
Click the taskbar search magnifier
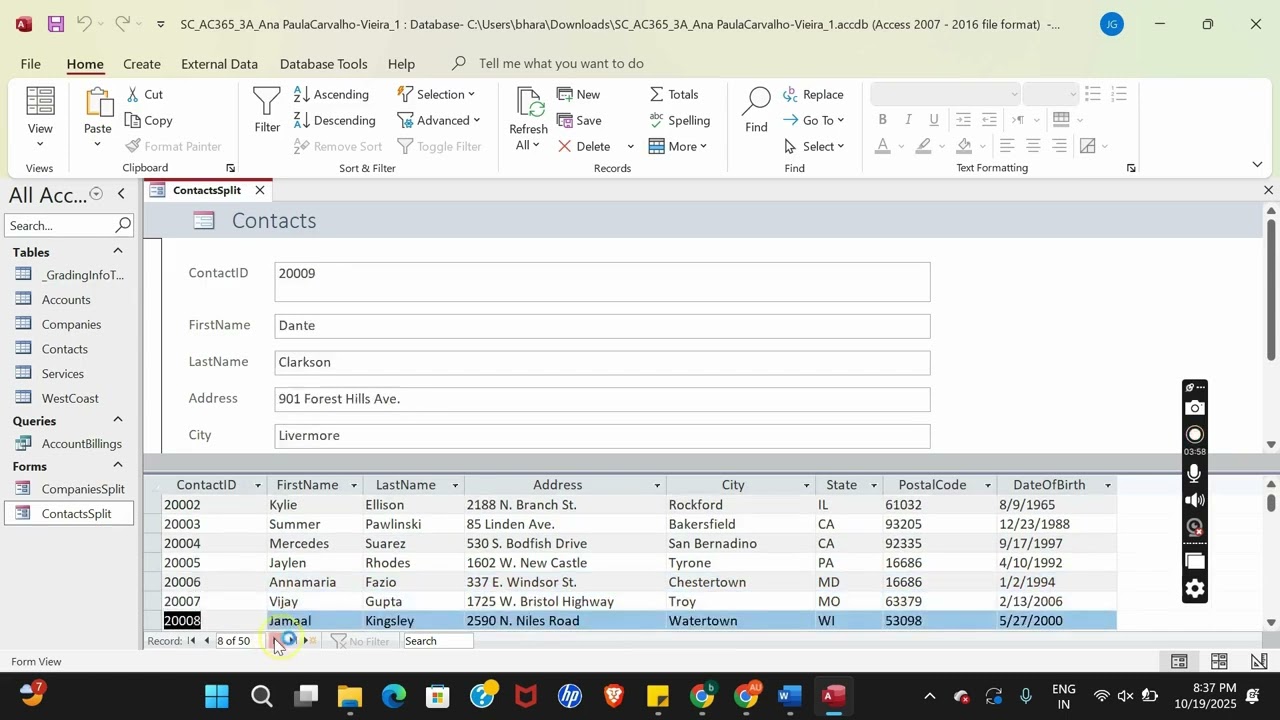point(261,696)
